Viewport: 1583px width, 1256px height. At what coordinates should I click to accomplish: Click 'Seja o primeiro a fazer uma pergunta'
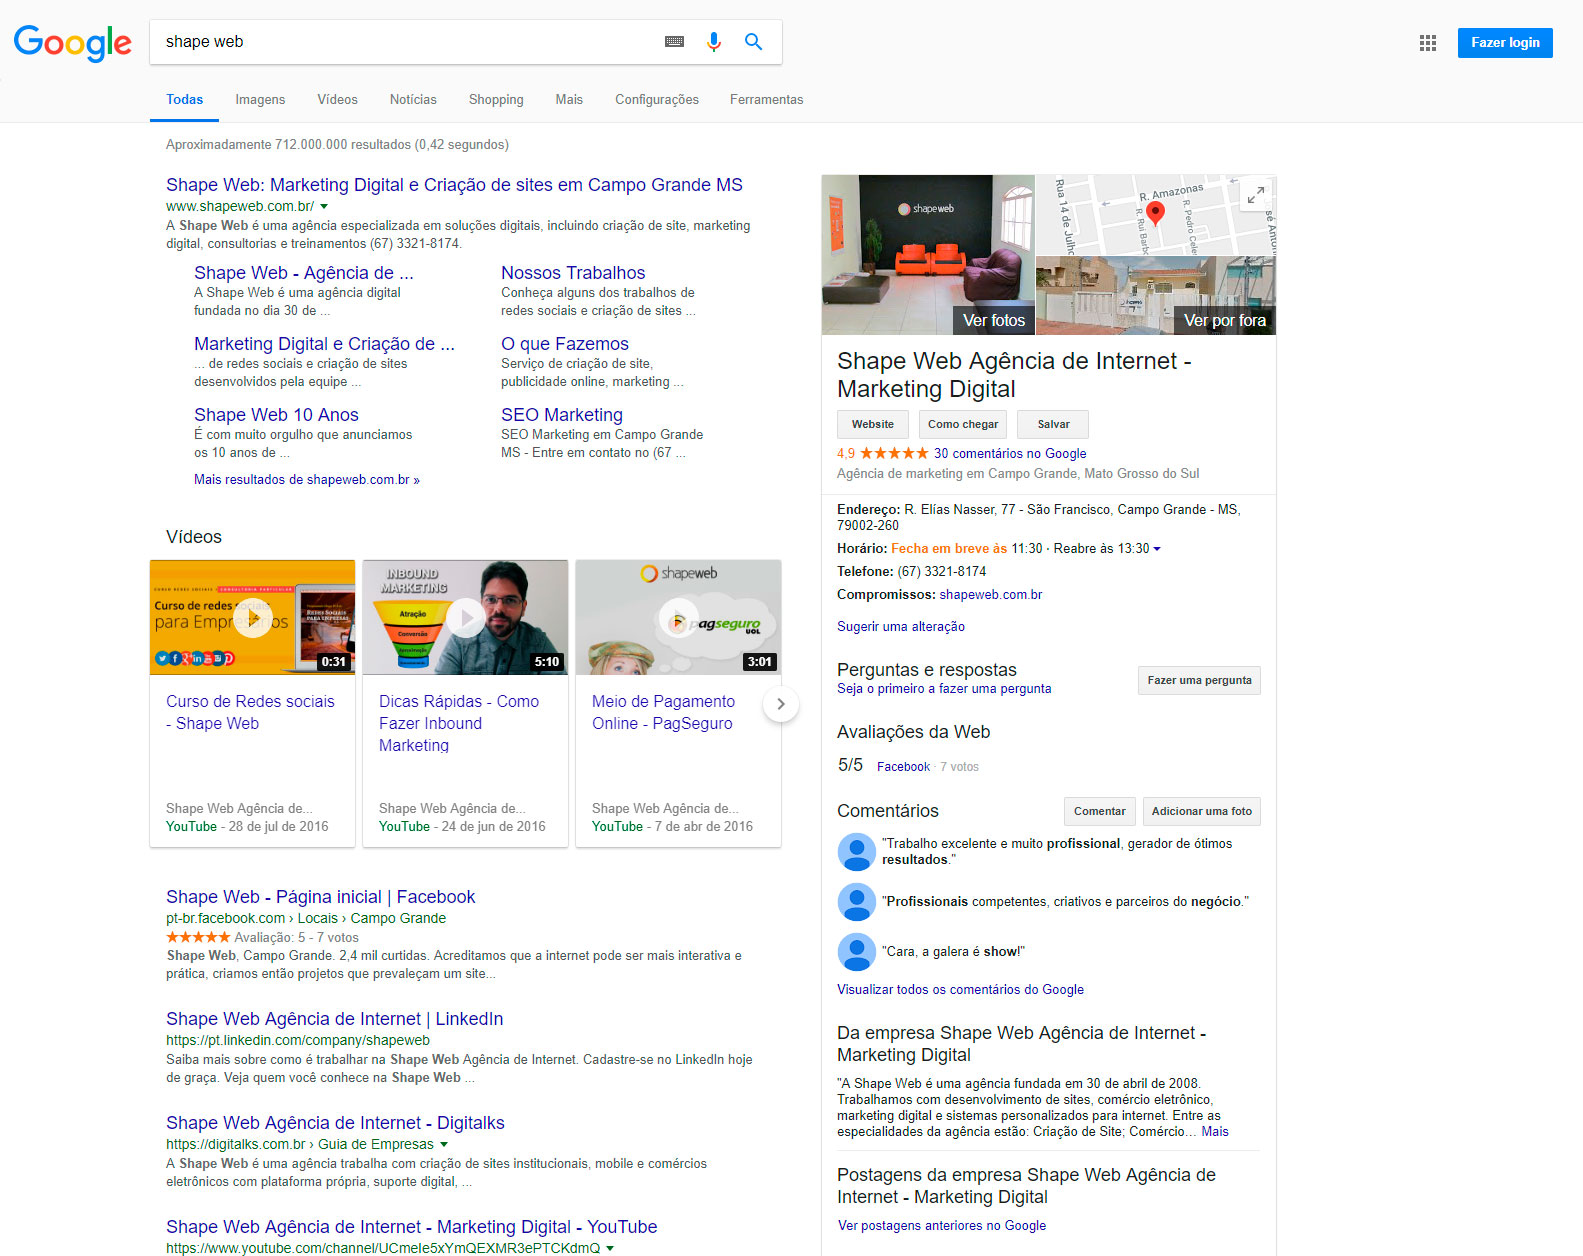point(944,689)
